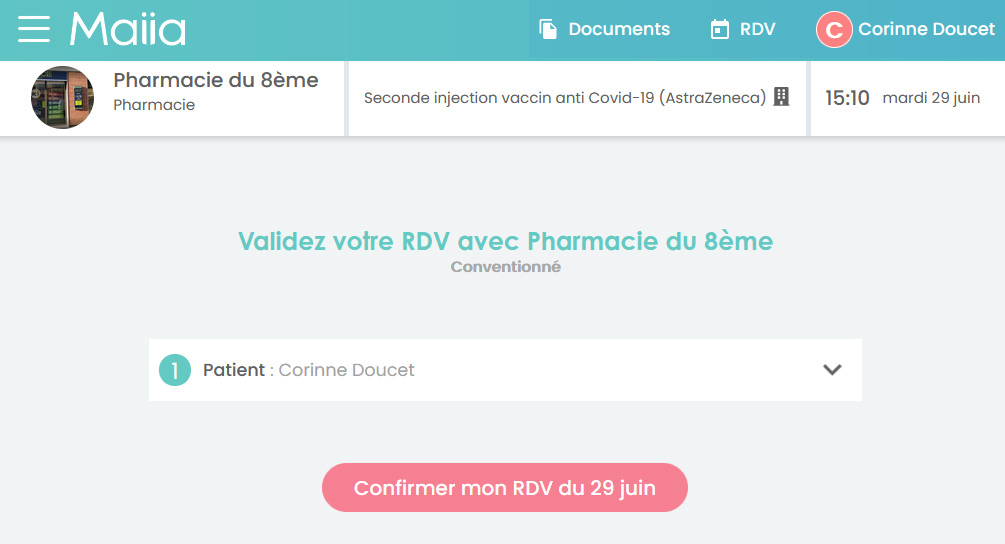Click the red C user avatar
The width and height of the screenshot is (1005, 544).
coord(834,29)
